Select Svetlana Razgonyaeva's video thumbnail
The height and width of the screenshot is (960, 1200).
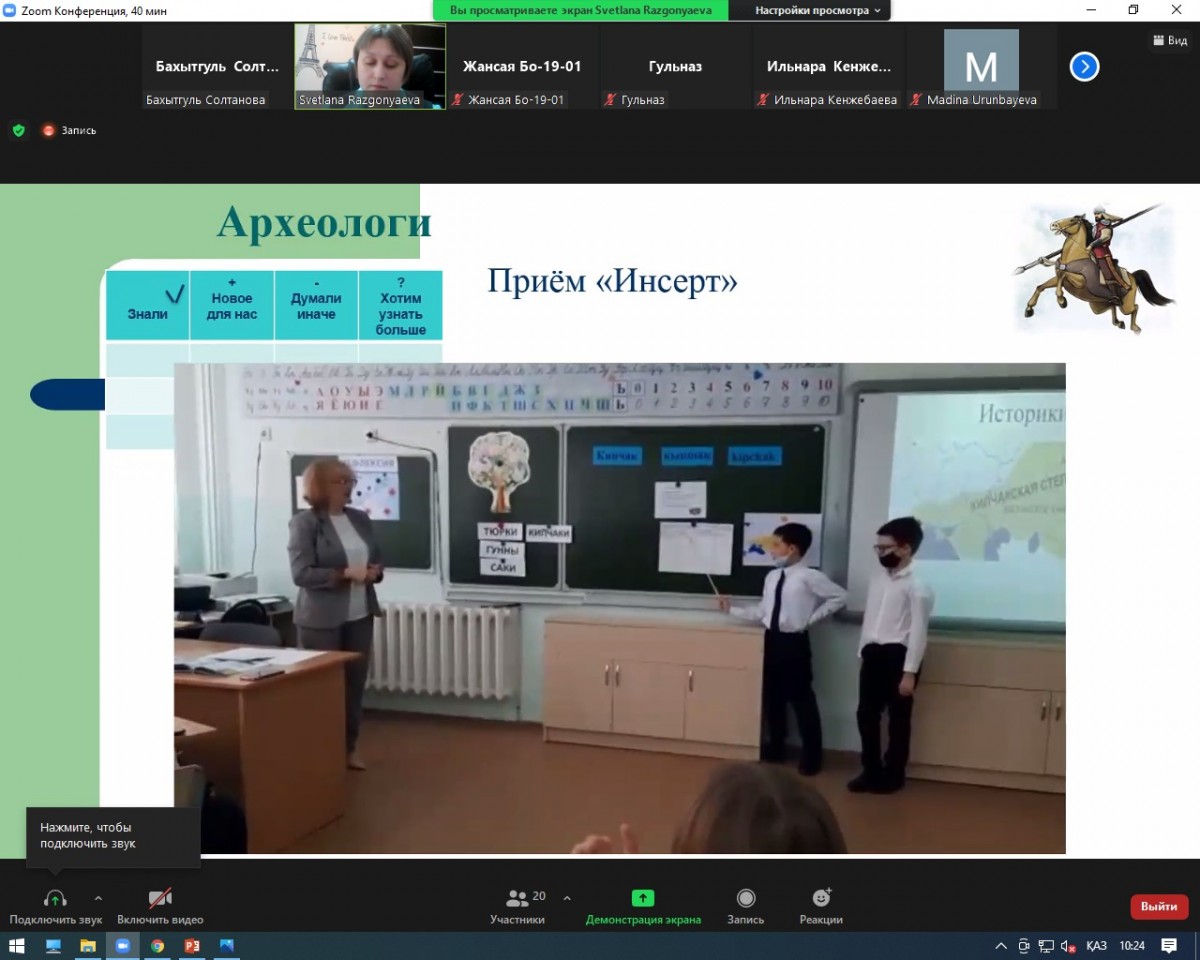point(370,66)
